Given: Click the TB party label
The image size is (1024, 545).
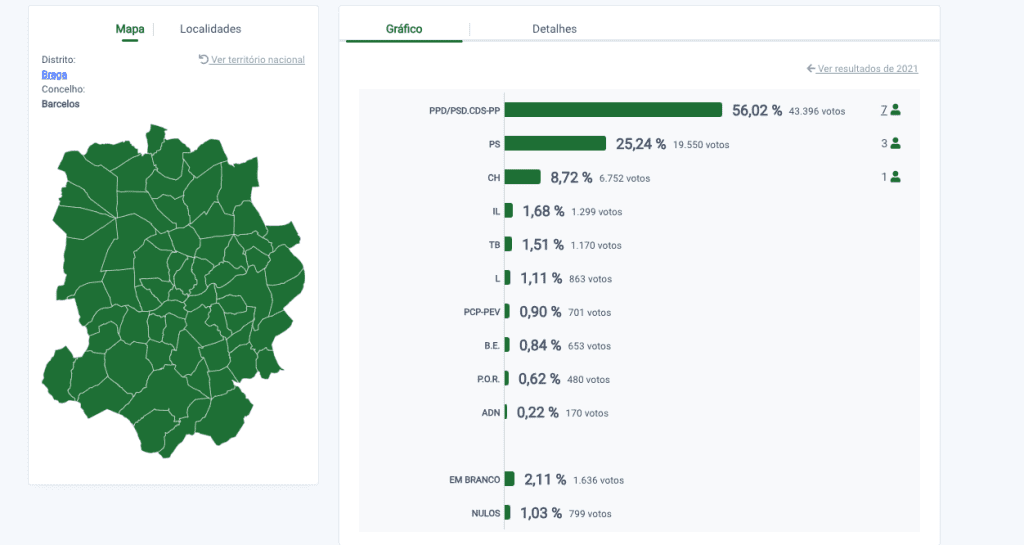Looking at the screenshot, I should [494, 245].
